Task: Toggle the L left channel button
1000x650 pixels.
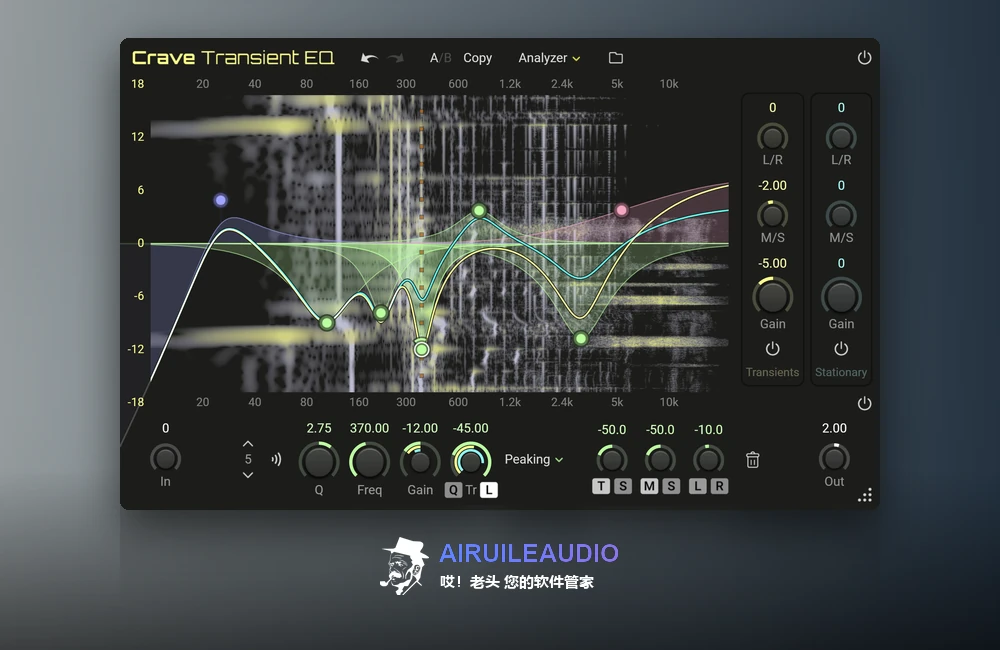Action: 698,486
